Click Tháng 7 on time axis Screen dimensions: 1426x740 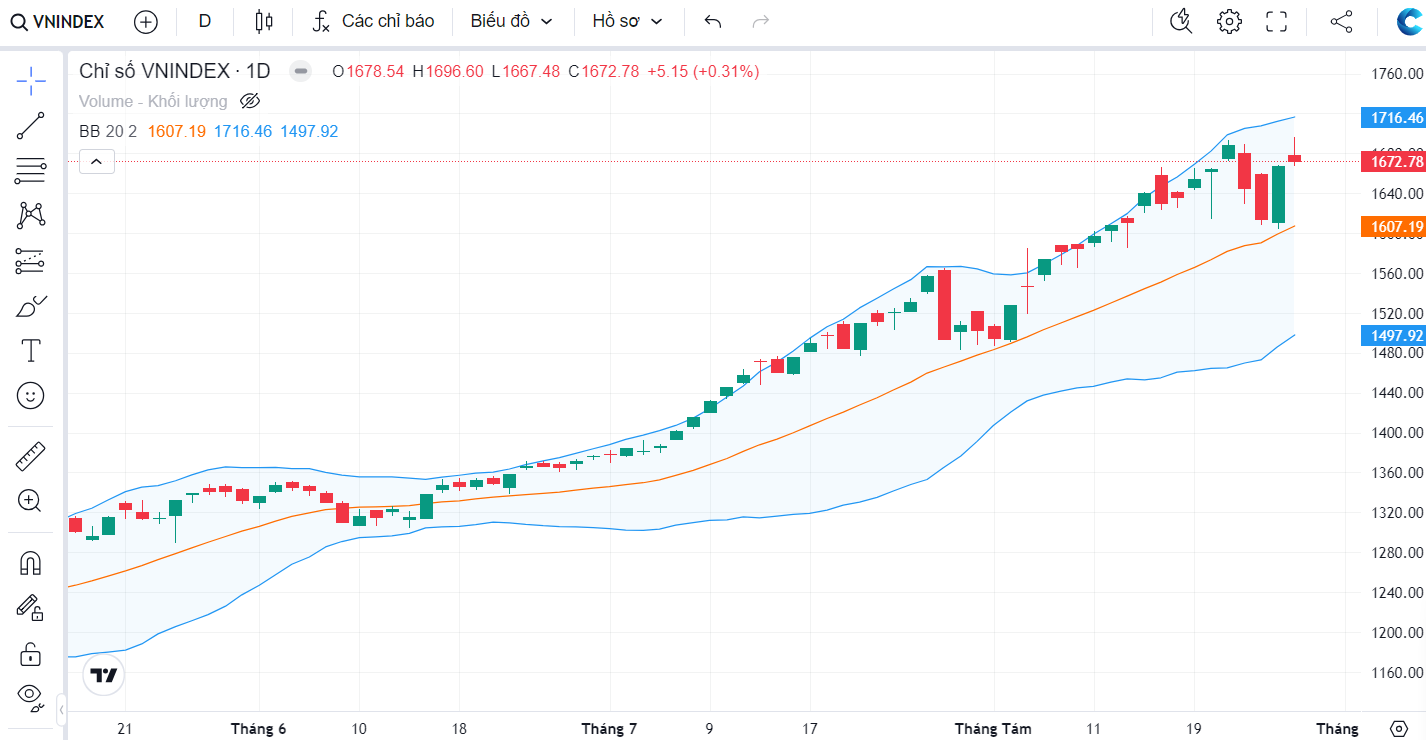coord(609,728)
